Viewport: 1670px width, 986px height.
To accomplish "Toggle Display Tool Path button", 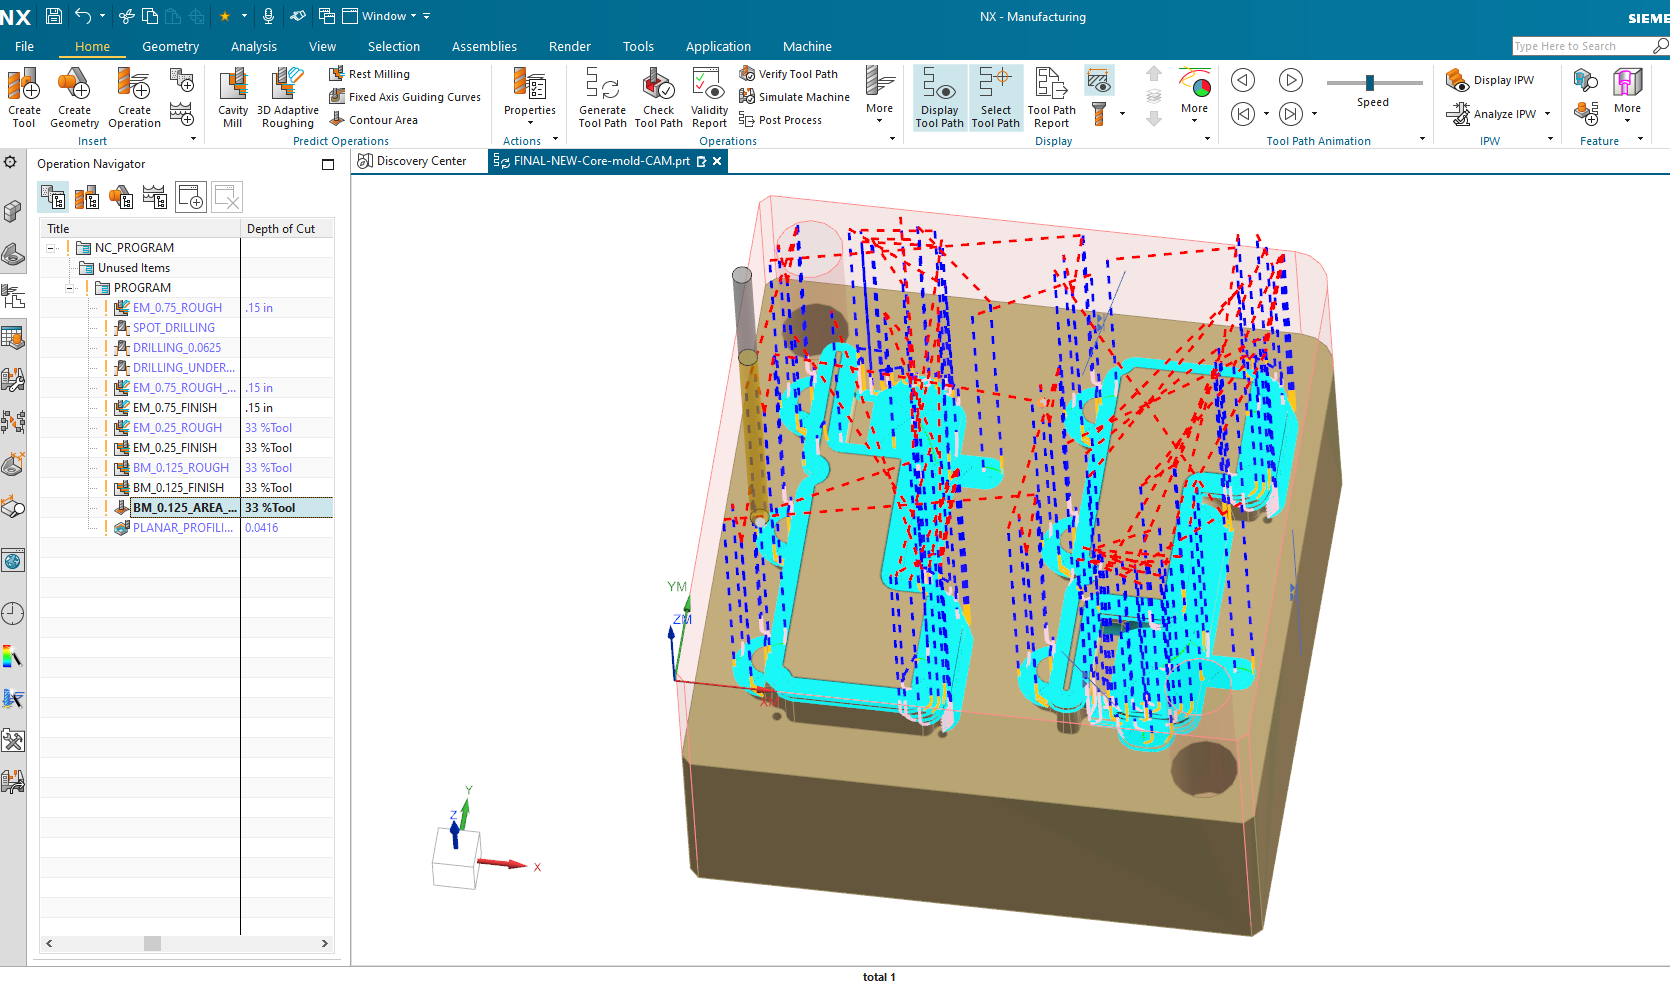I will 939,98.
